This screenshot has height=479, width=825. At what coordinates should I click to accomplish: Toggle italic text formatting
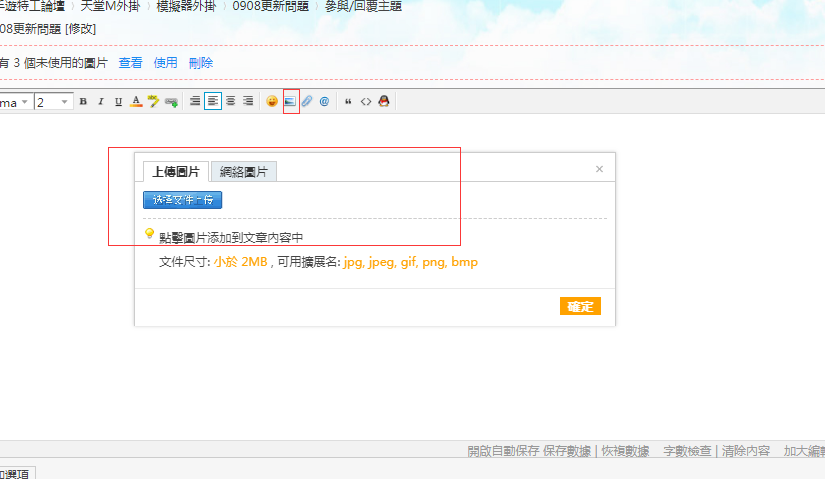100,101
